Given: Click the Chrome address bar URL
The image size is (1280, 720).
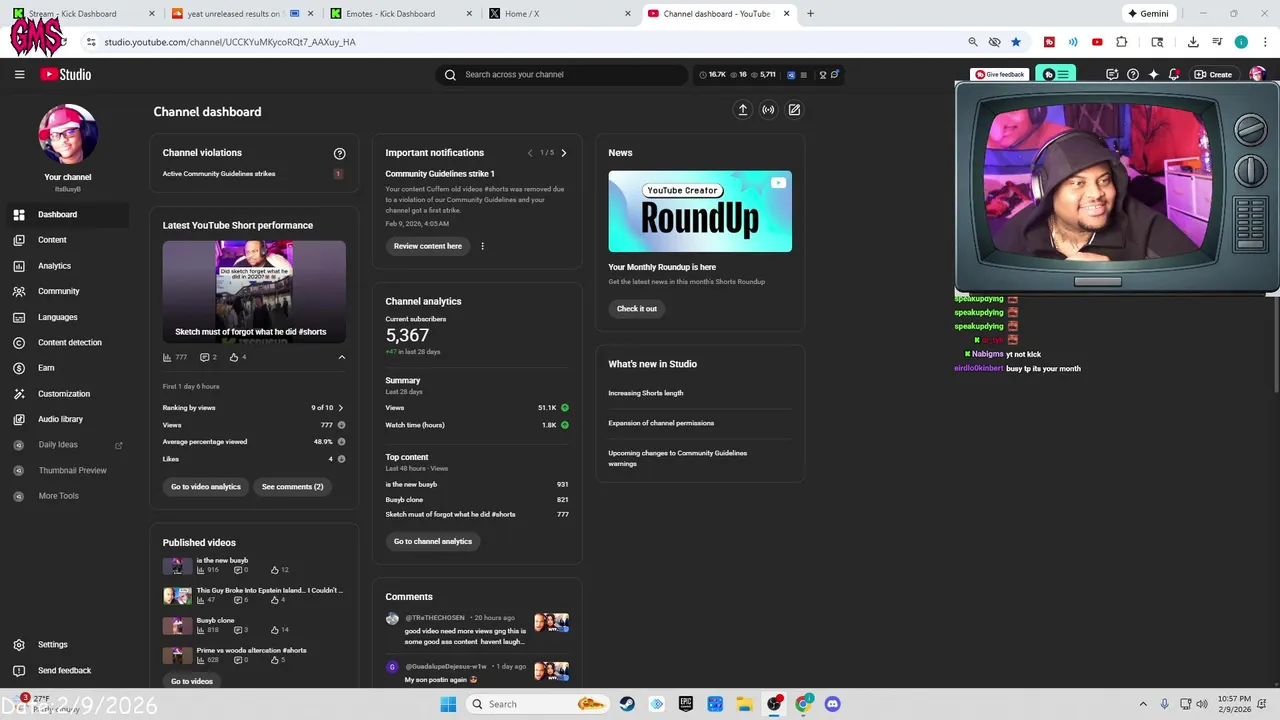Looking at the screenshot, I should tap(230, 42).
